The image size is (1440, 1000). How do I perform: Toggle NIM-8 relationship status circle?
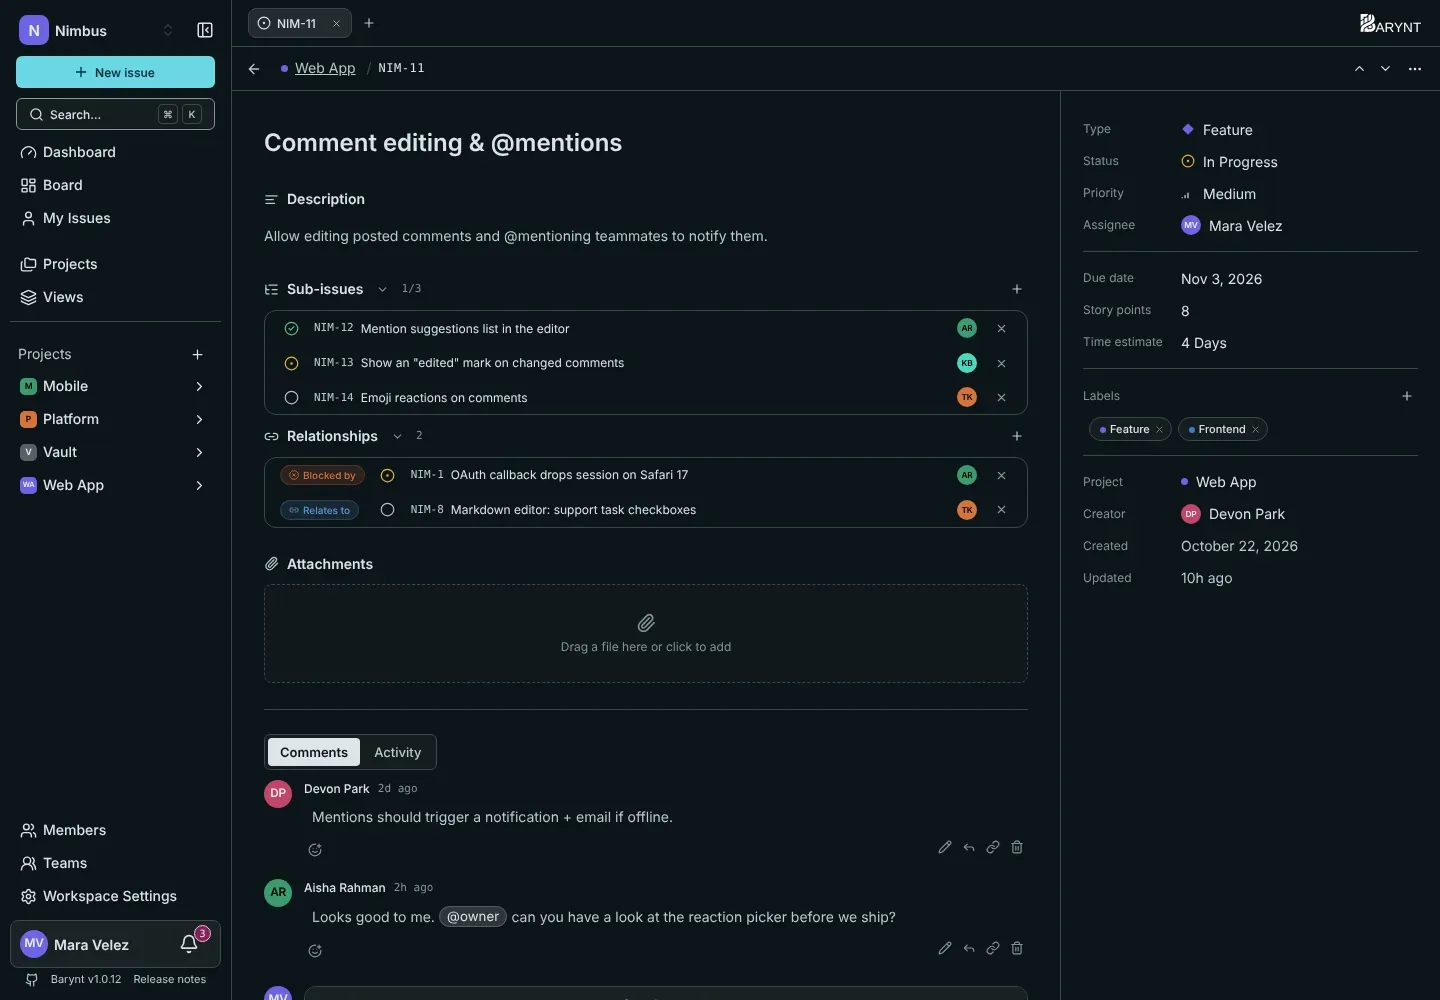tap(387, 510)
